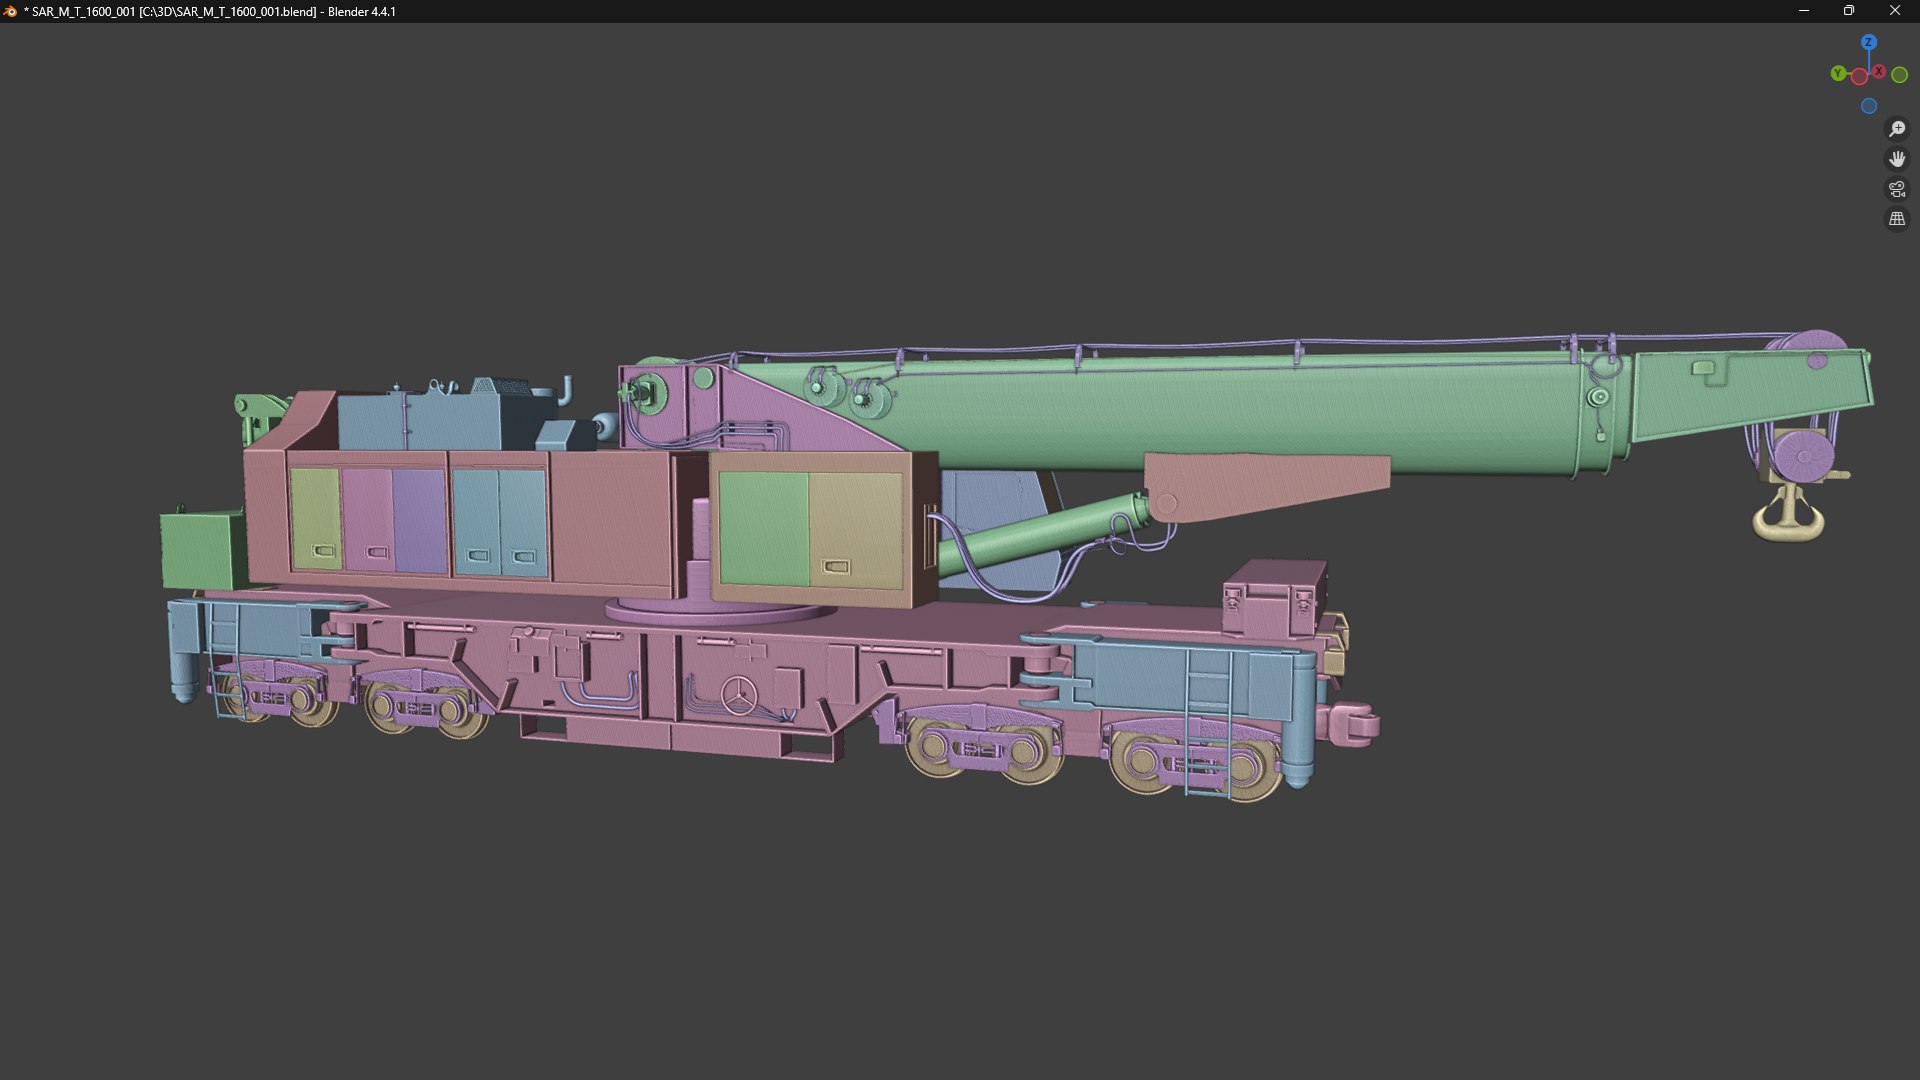Minimize the Blender window
Image resolution: width=1920 pixels, height=1080 pixels.
pyautogui.click(x=1804, y=11)
